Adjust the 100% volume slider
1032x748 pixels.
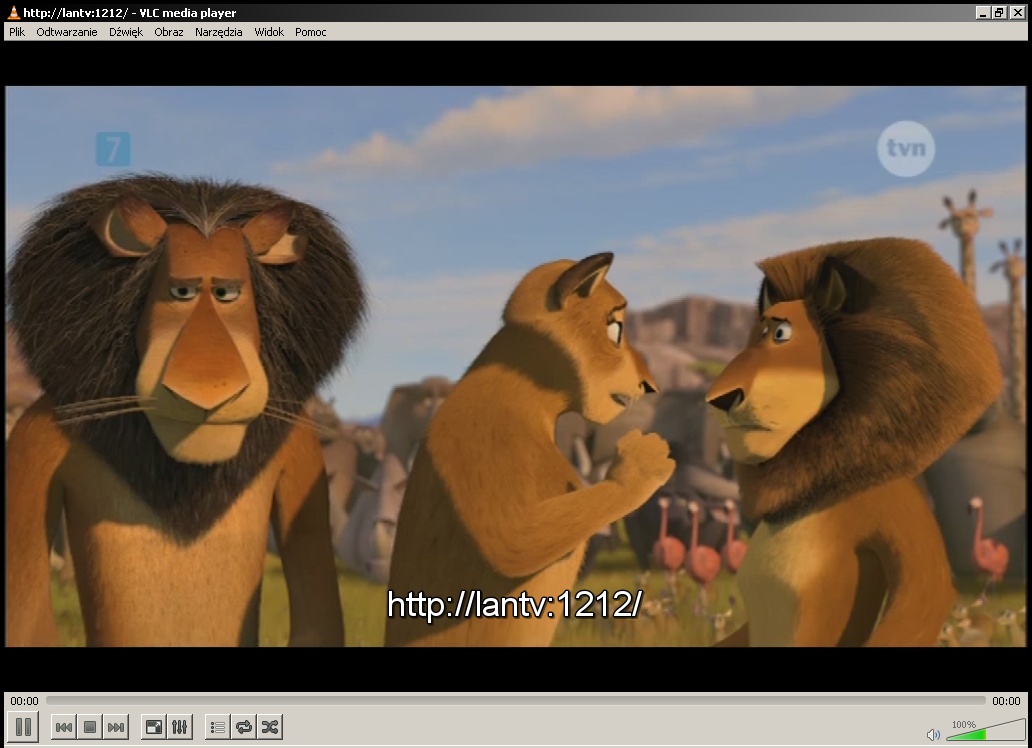pos(985,730)
